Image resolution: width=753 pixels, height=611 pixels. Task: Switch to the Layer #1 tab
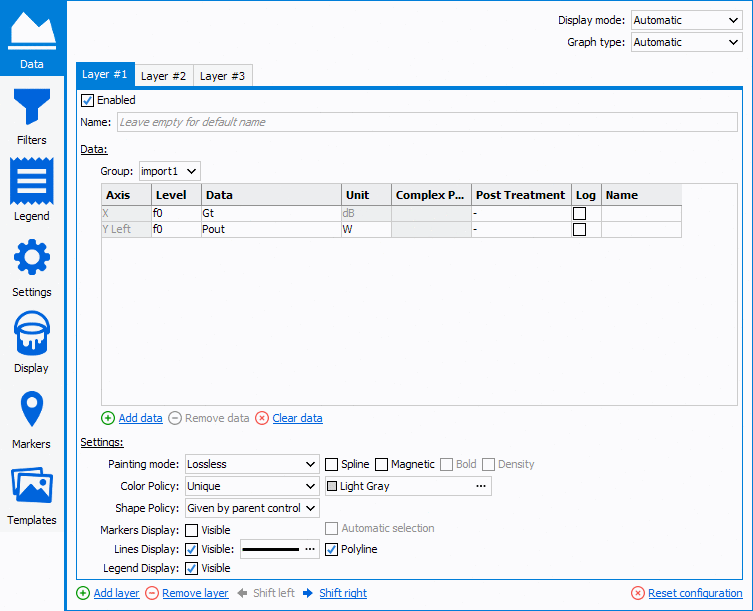click(105, 74)
